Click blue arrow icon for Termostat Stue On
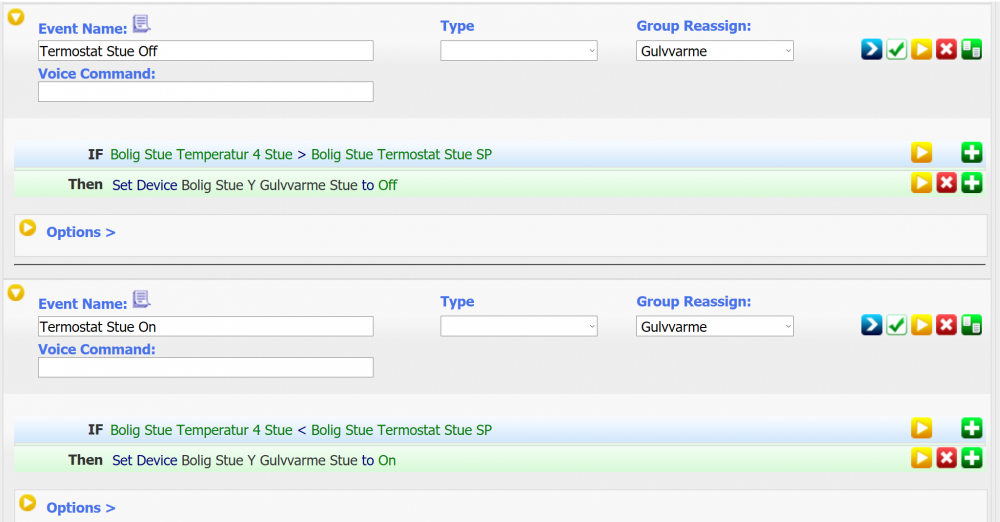This screenshot has height=522, width=1000. [872, 325]
